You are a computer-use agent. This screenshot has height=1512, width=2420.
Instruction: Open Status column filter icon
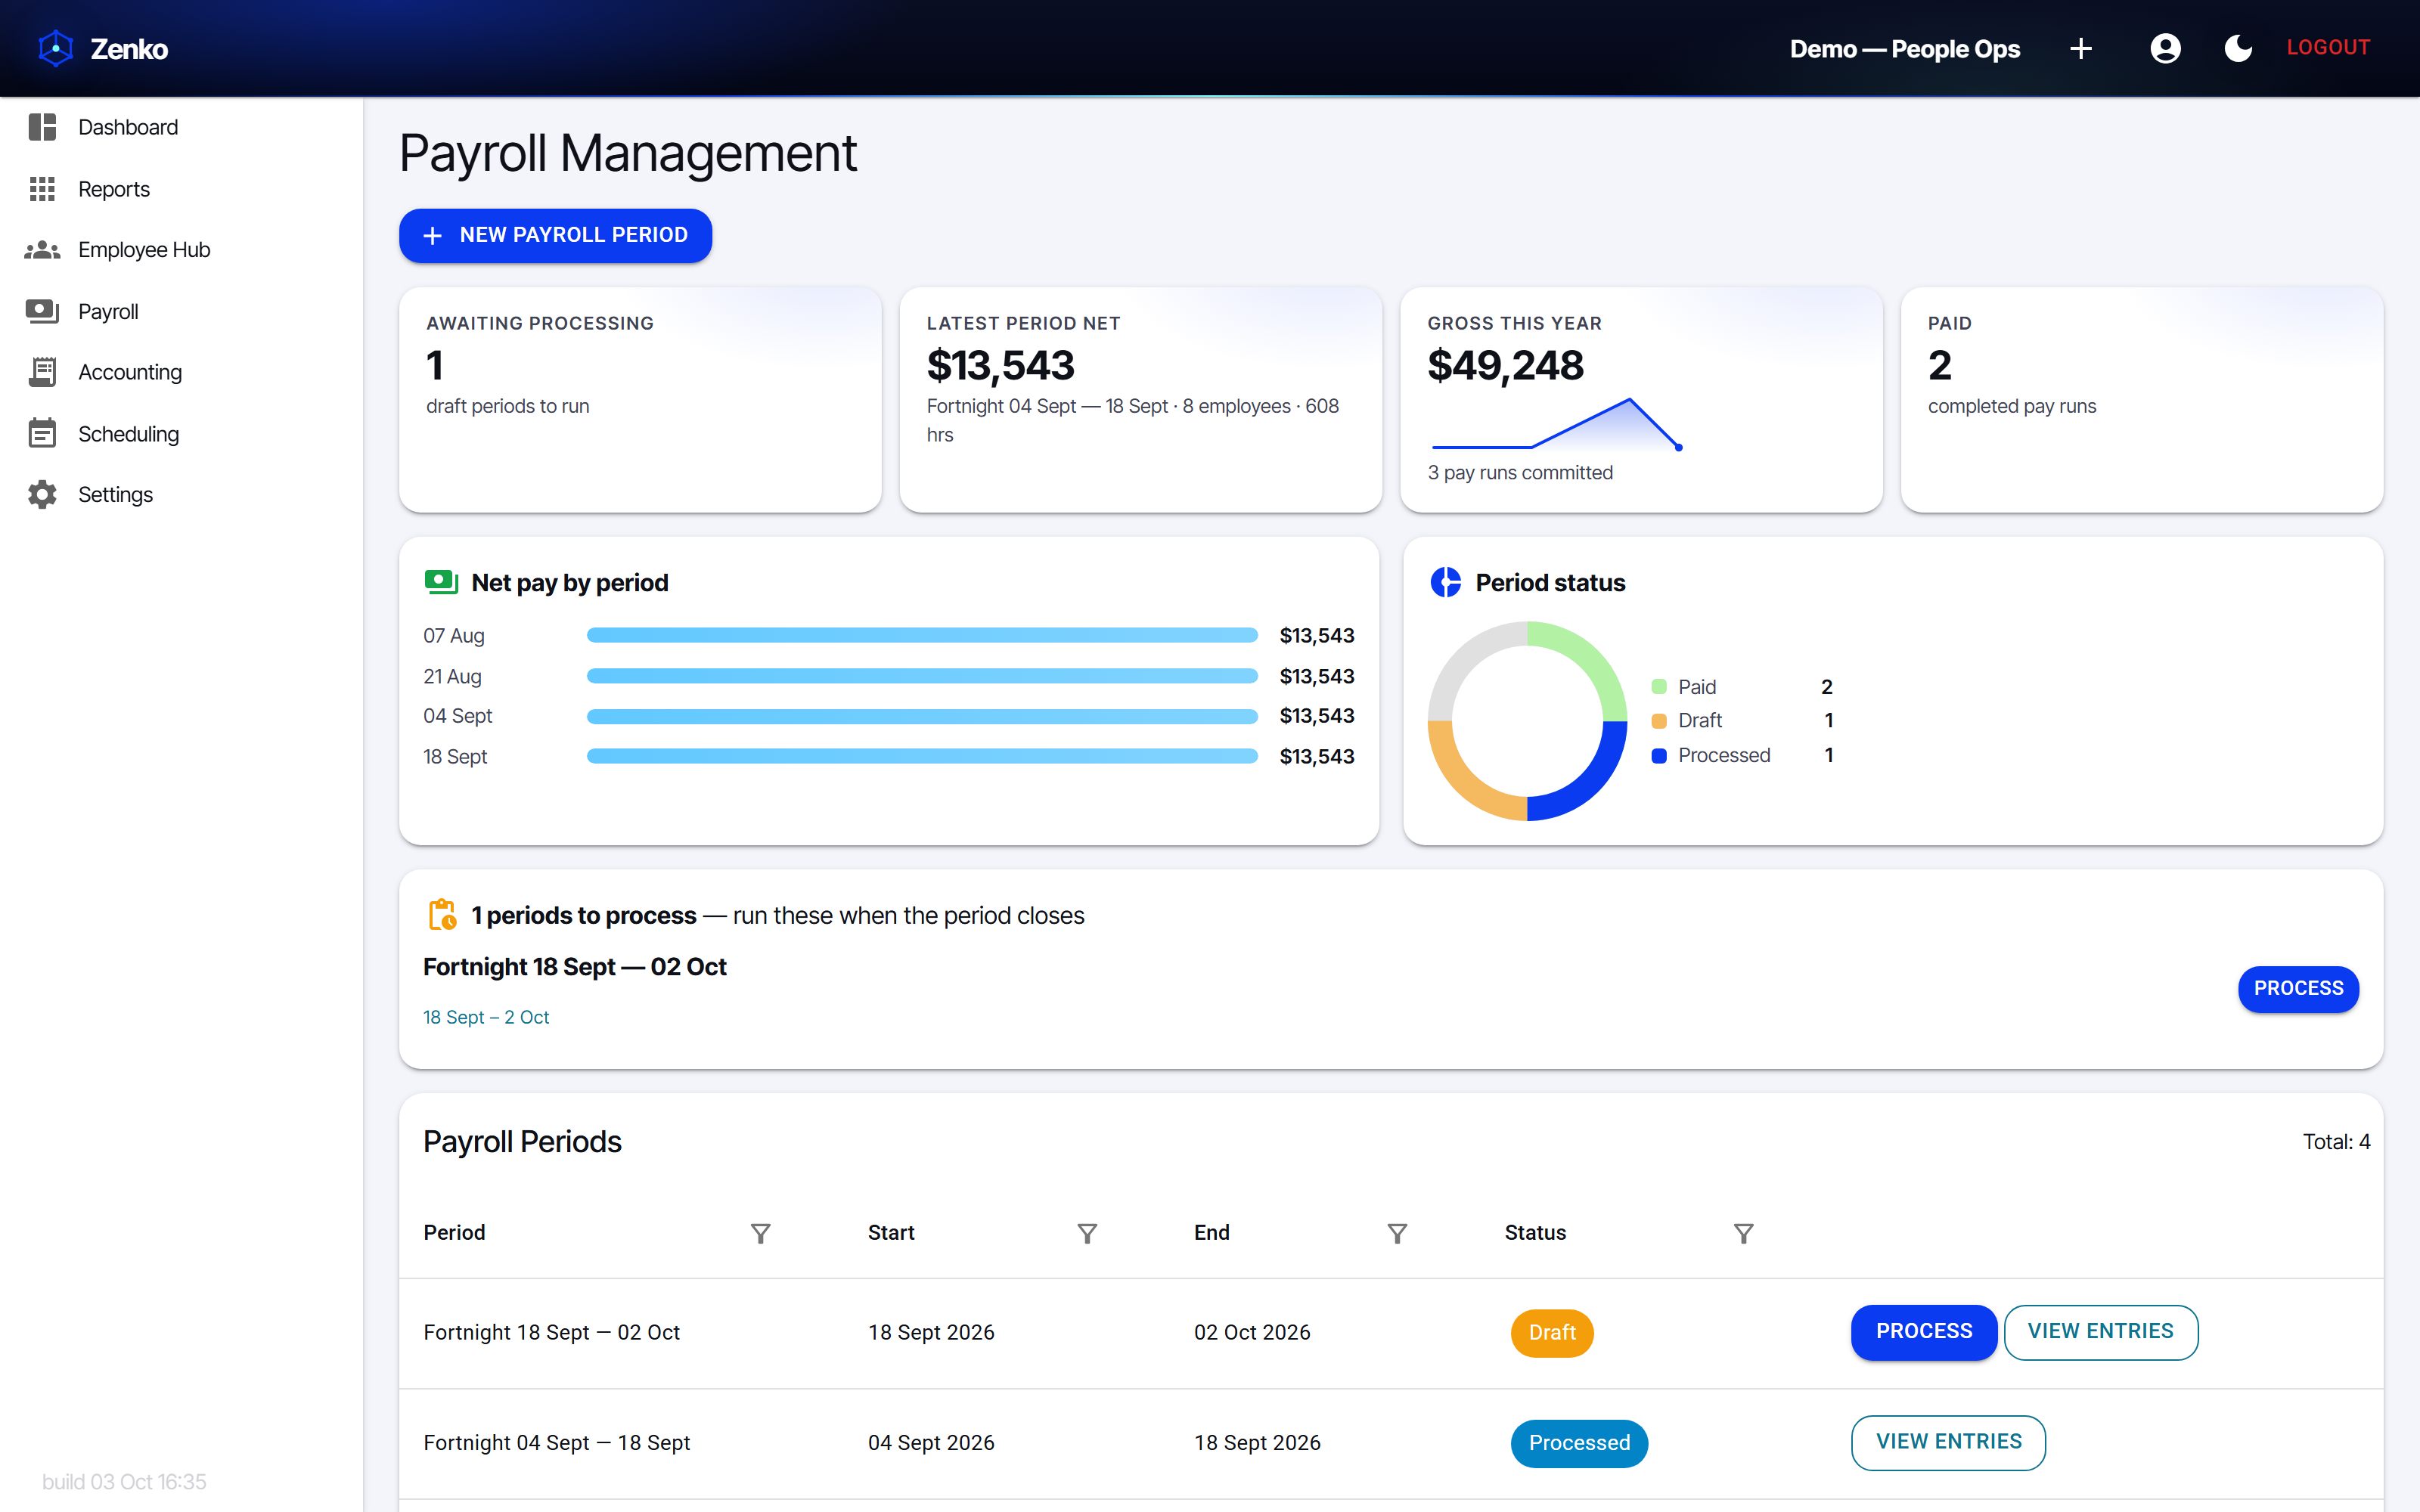[x=1743, y=1233]
